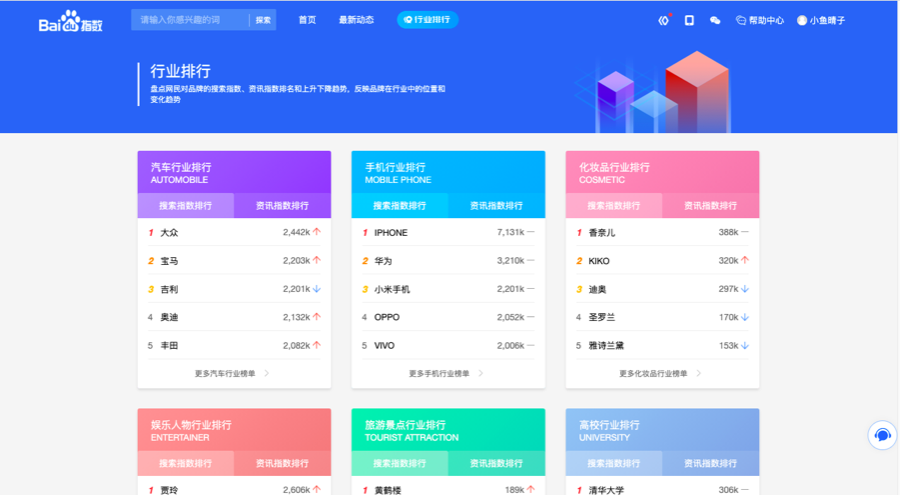
Task: Click brand 丰田 in car ranking
Action: pos(169,345)
